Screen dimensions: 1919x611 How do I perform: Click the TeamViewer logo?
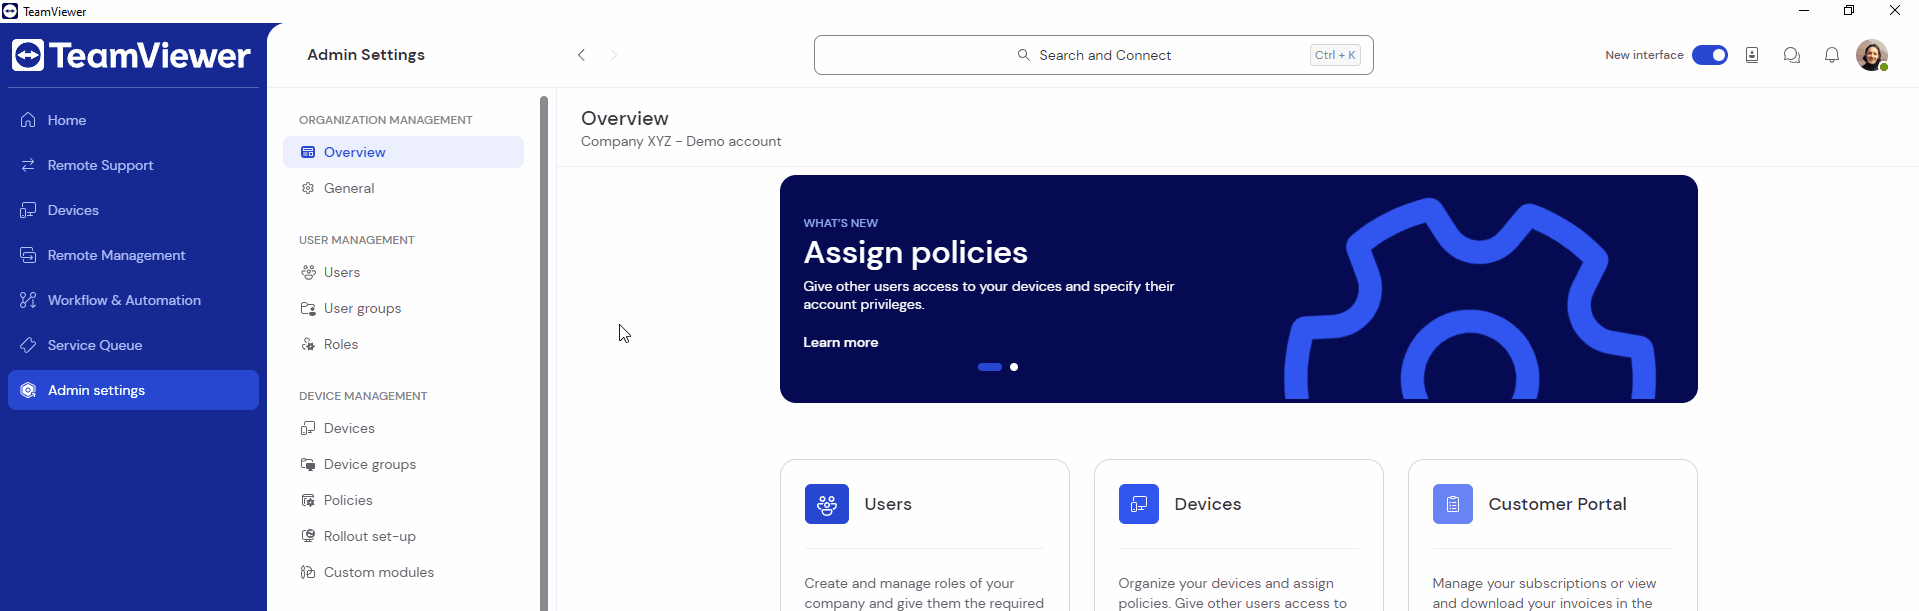[131, 55]
